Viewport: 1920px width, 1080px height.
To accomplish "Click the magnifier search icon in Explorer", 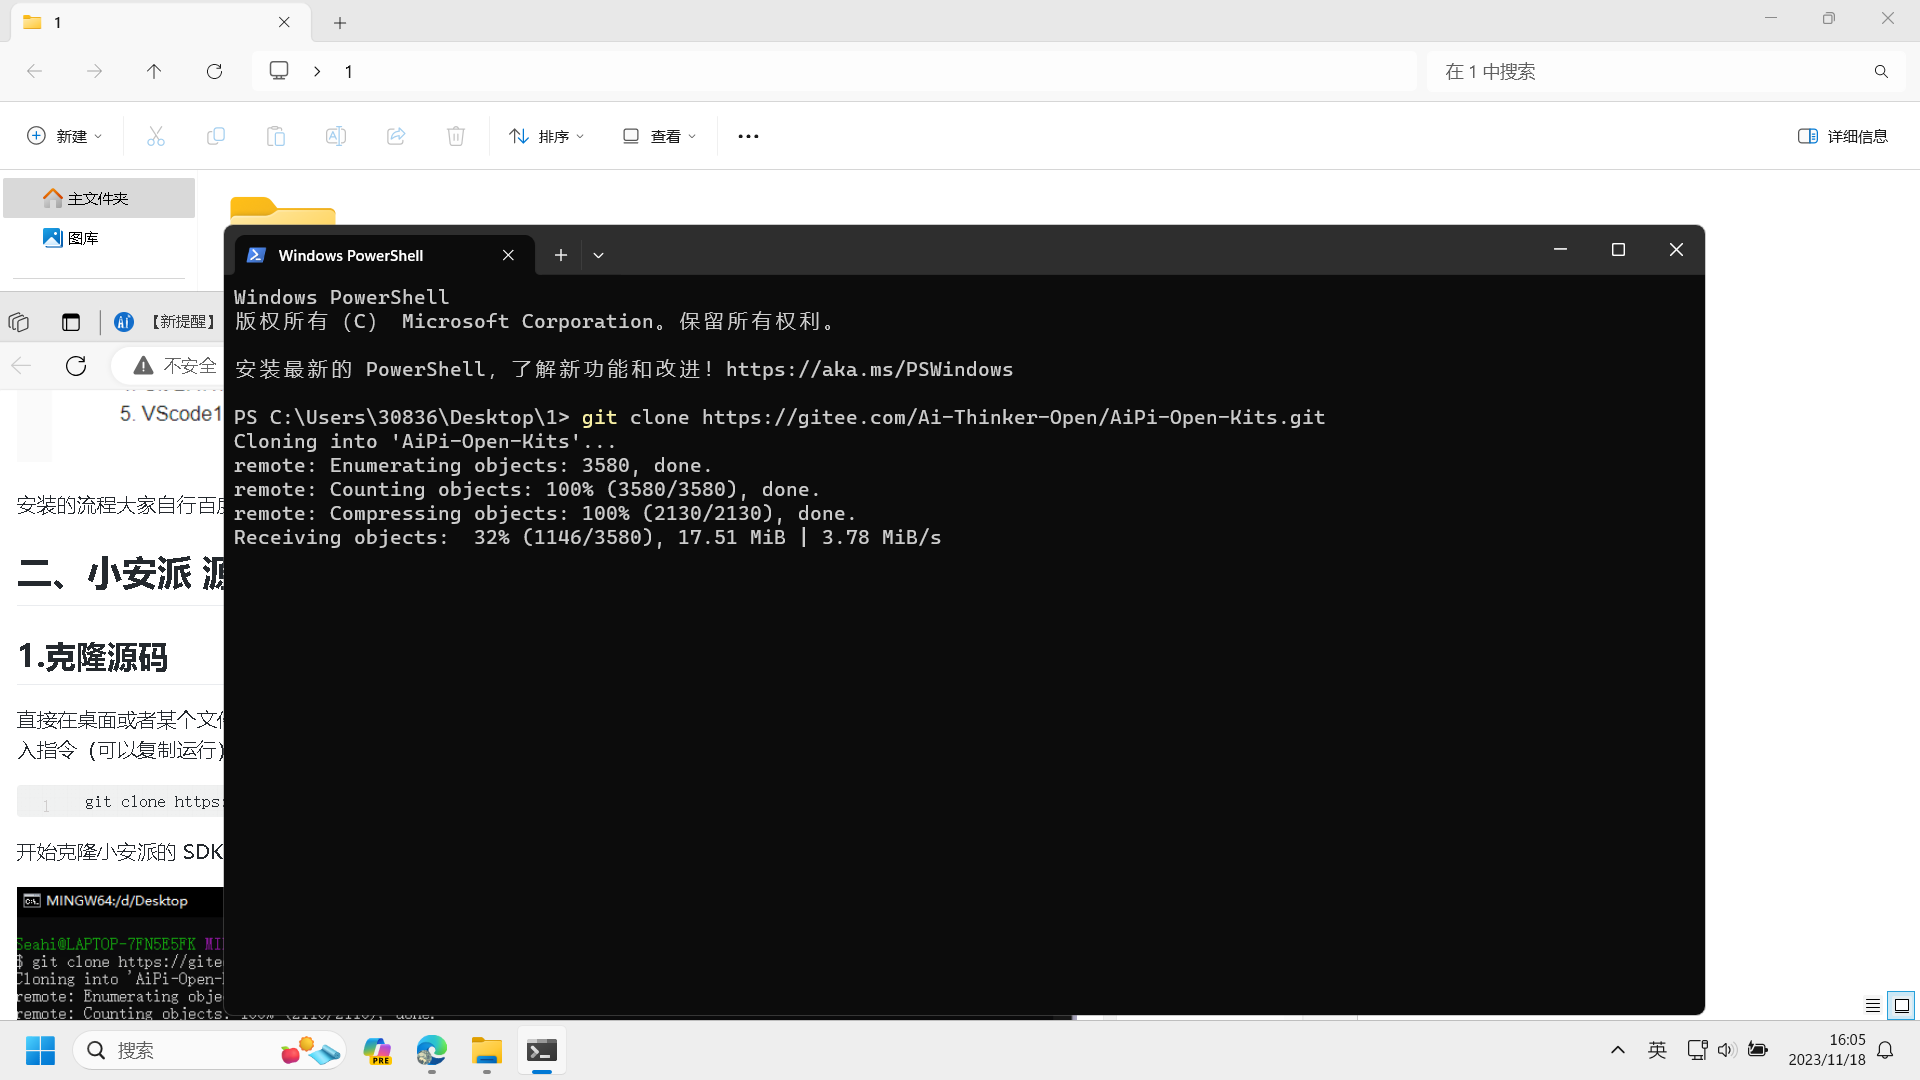I will tap(1881, 71).
